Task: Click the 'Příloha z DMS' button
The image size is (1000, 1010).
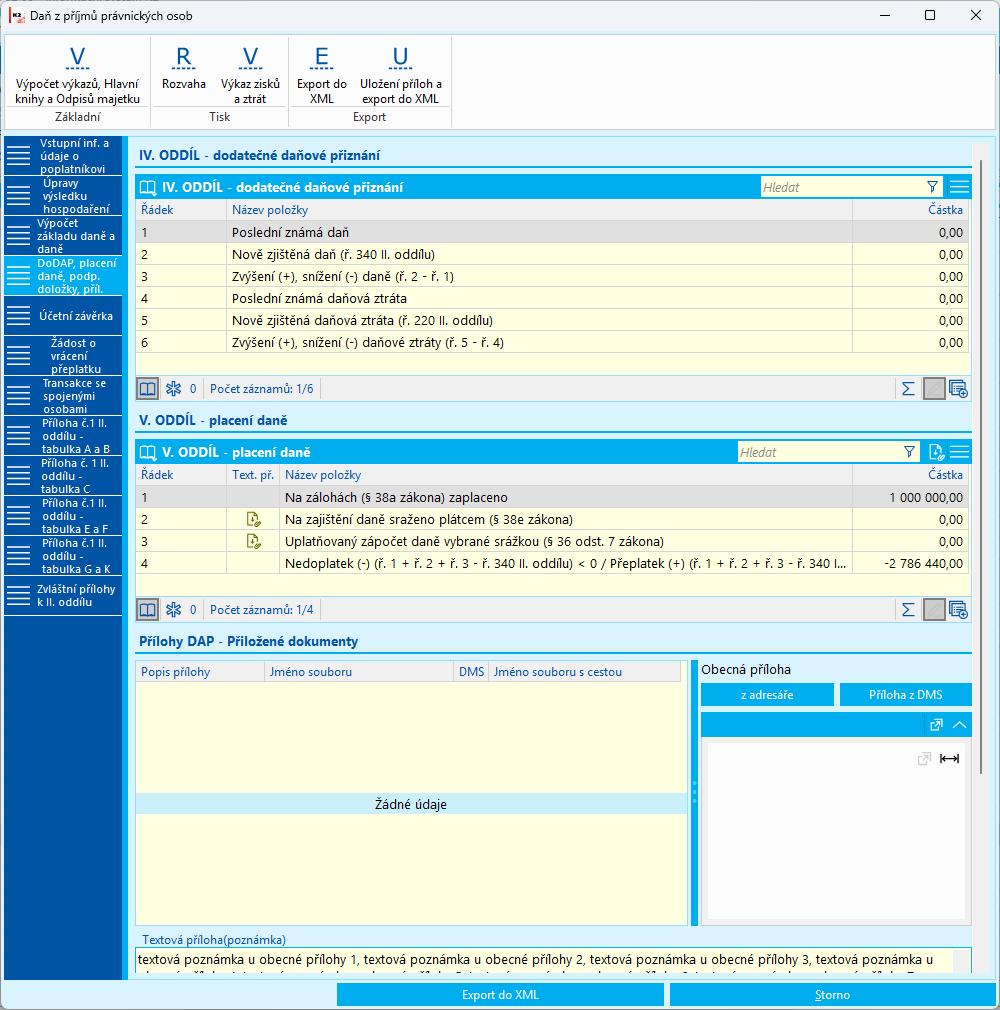Action: point(905,695)
